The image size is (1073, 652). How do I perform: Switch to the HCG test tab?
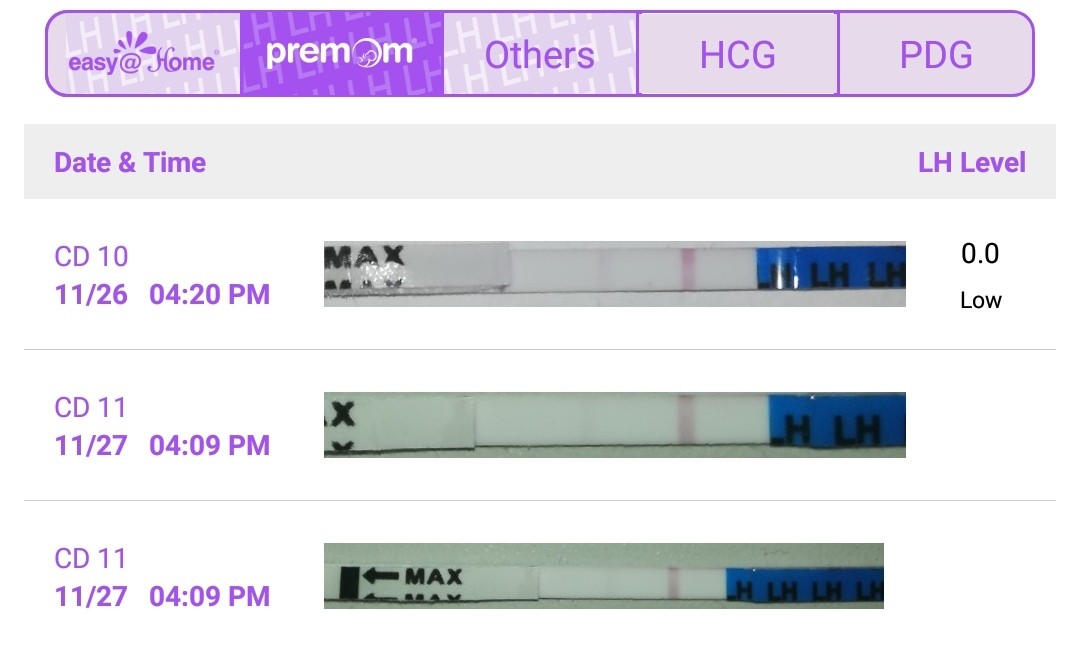click(737, 55)
